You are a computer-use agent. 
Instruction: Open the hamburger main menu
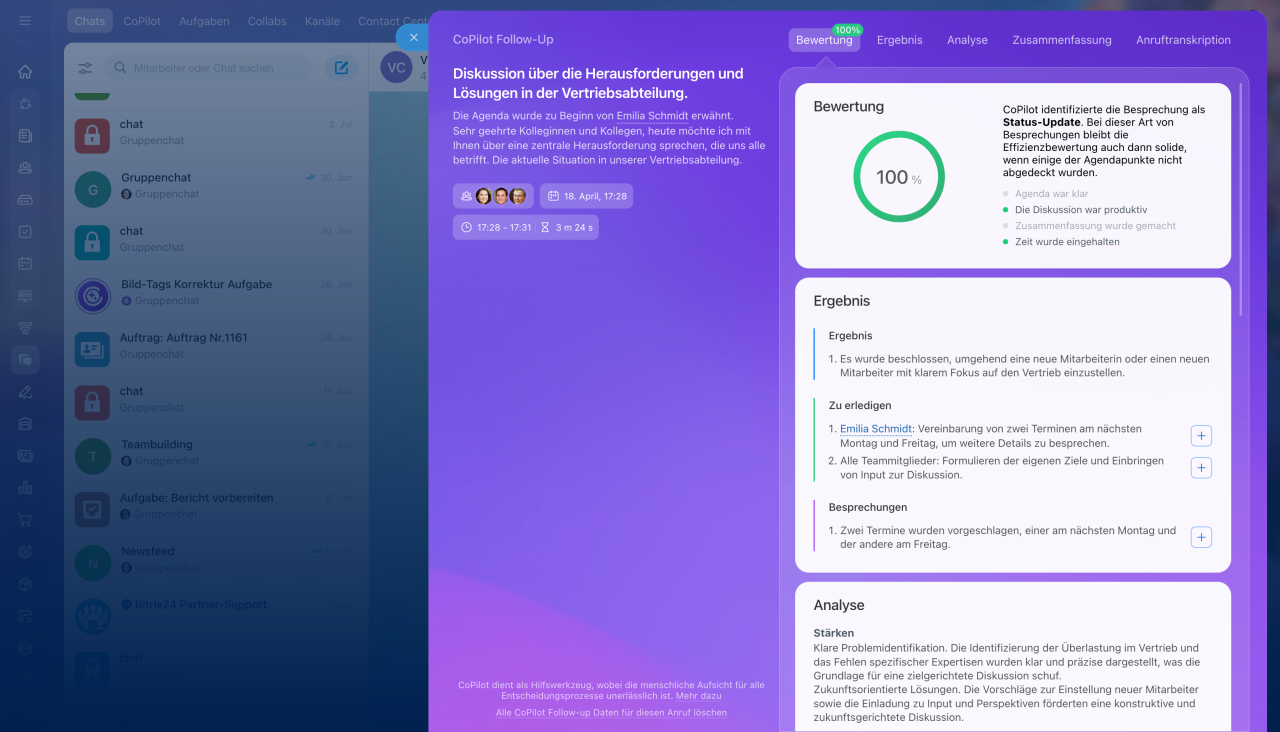tap(25, 21)
